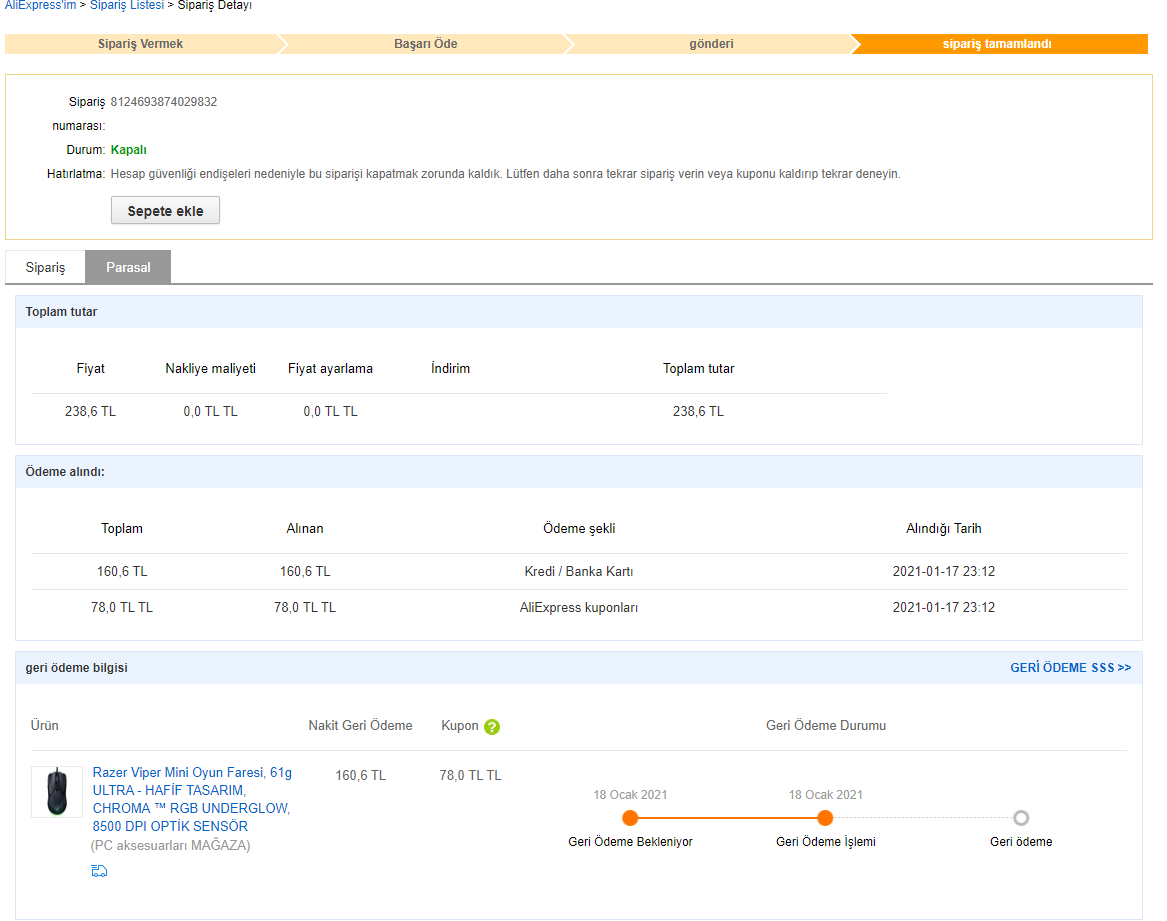Click the final Geri ödeme timeline circle

[x=1021, y=818]
